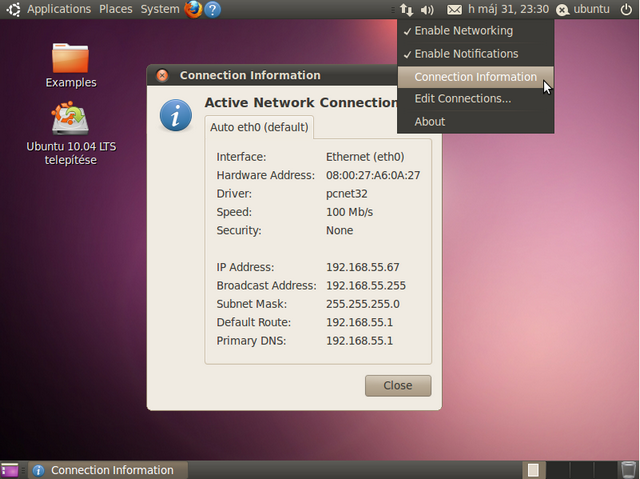The height and width of the screenshot is (479, 640).
Task: Toggle the Enable Notifications option
Action: coord(466,54)
